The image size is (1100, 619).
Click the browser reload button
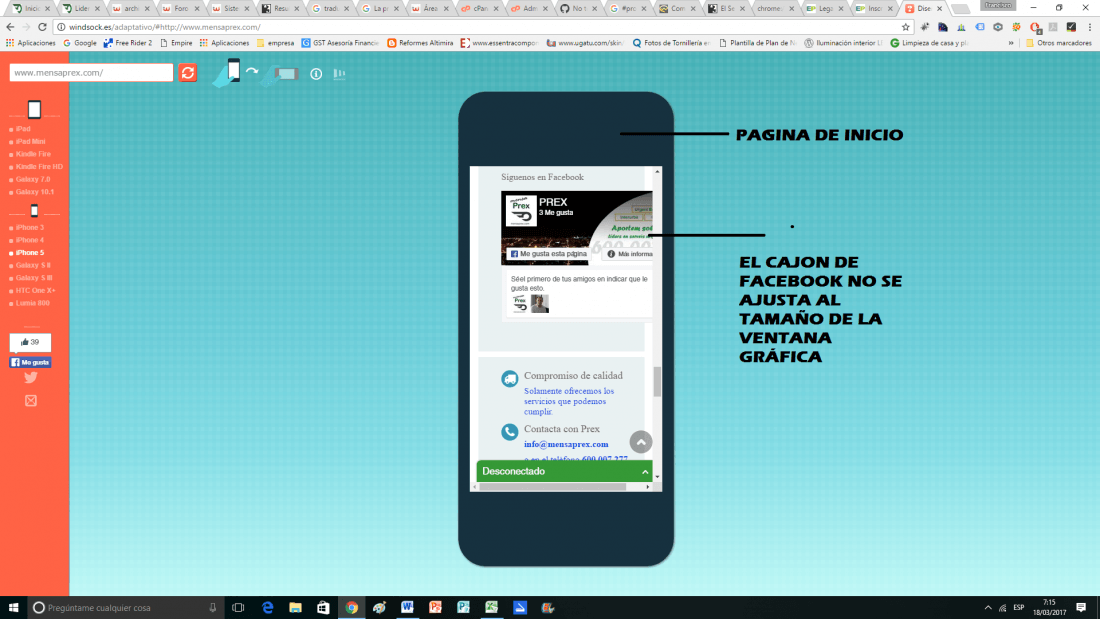(42, 27)
